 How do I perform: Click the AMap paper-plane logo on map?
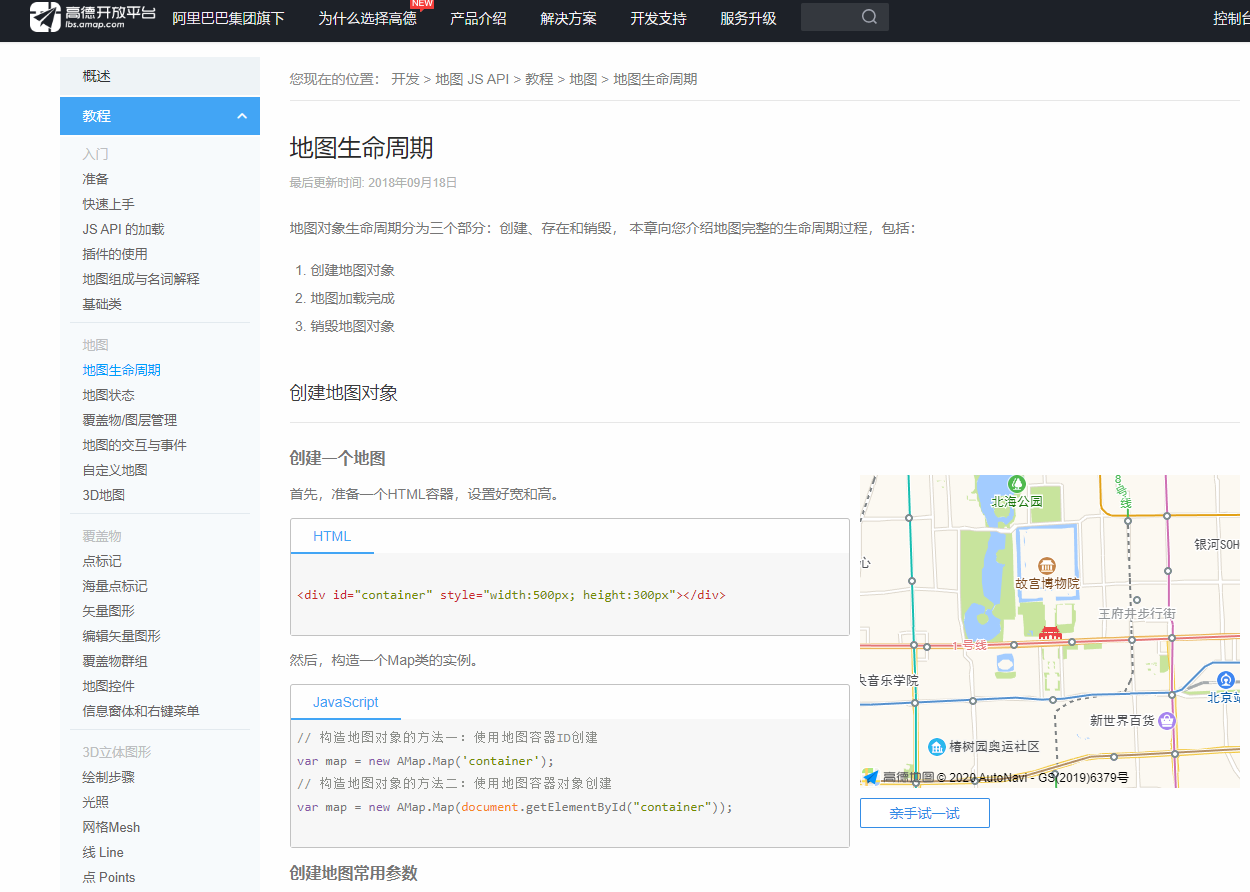click(870, 777)
